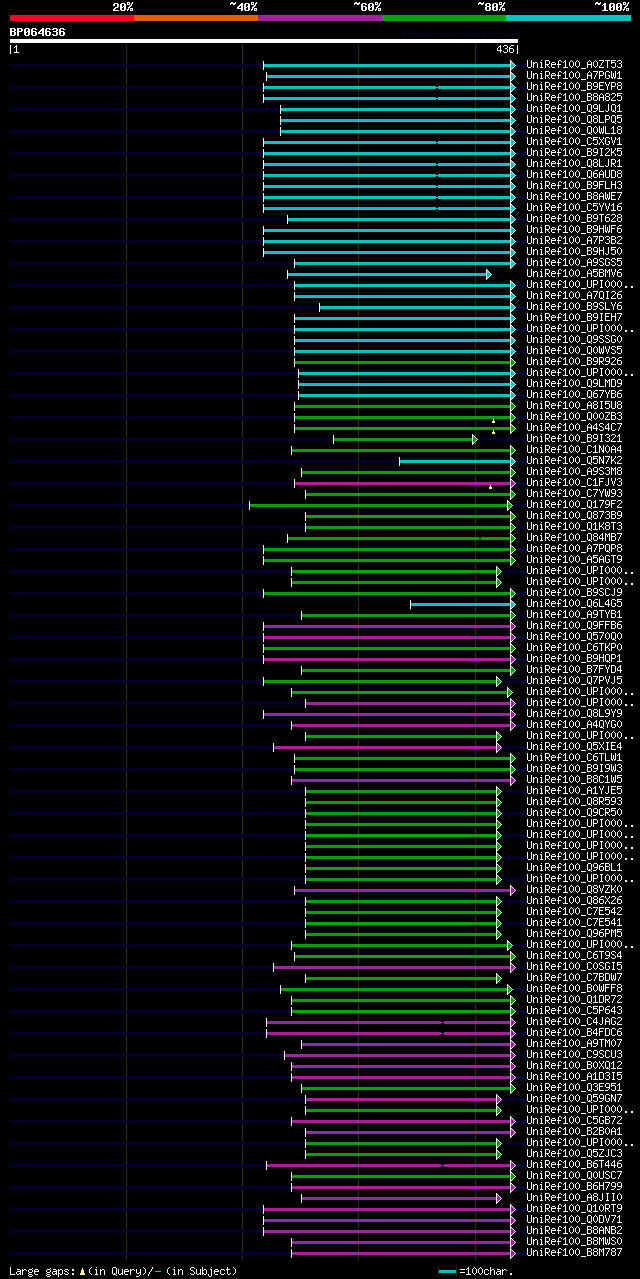
Task: Click the purple alignment bar for UniRef100_C1FJV3
Action: (x=405, y=483)
